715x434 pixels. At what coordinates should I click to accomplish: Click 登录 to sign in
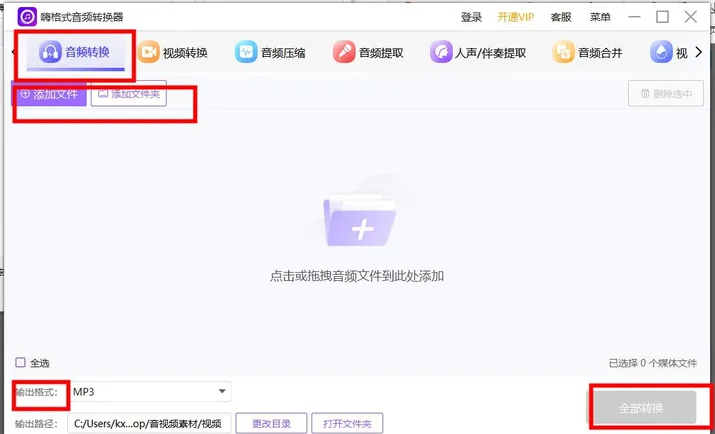pyautogui.click(x=471, y=17)
